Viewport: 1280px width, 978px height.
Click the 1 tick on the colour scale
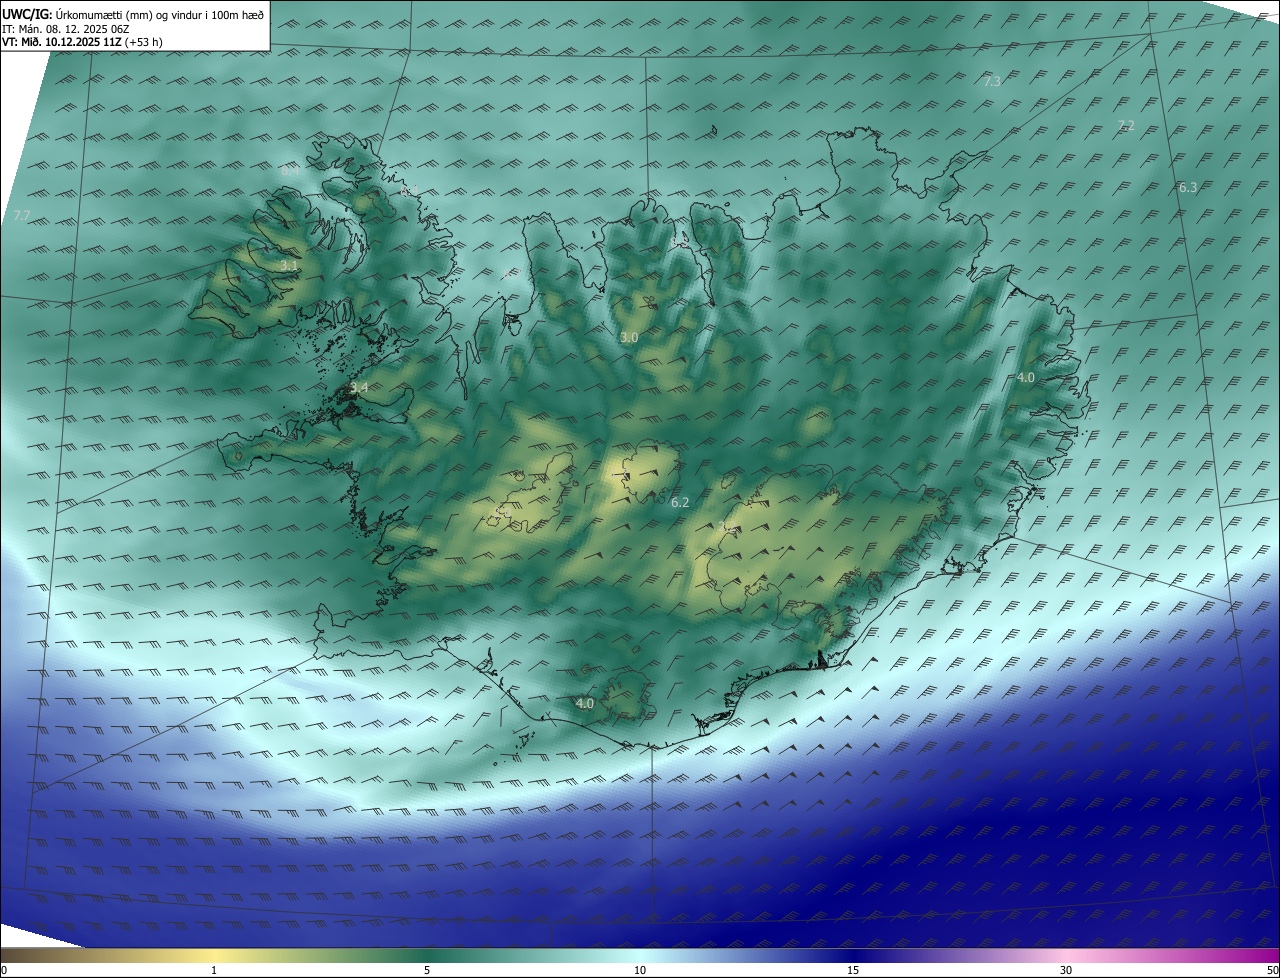214,970
